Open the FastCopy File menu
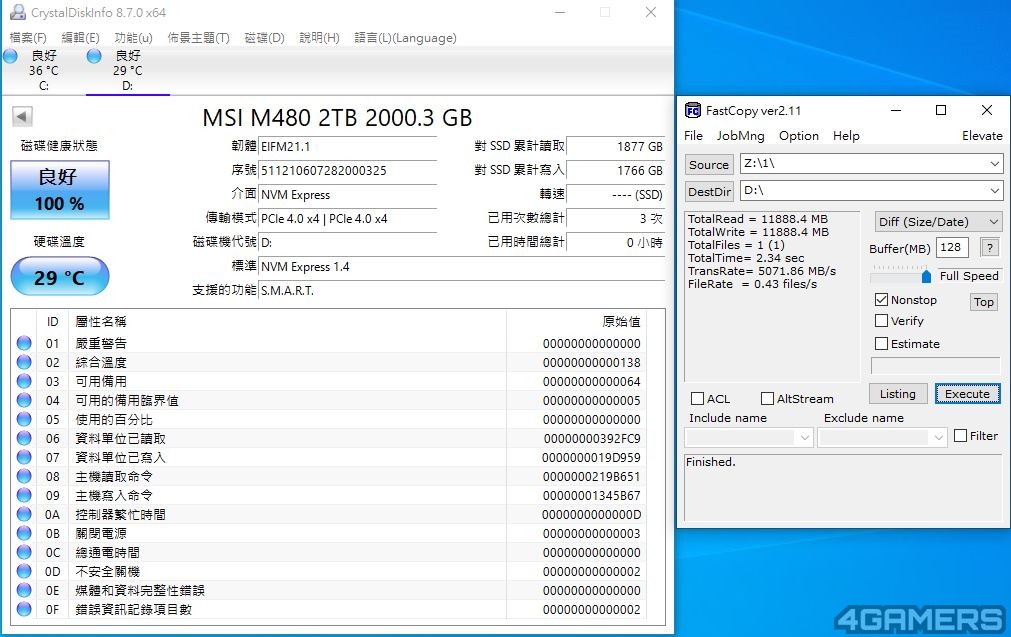The image size is (1011, 637). [693, 136]
